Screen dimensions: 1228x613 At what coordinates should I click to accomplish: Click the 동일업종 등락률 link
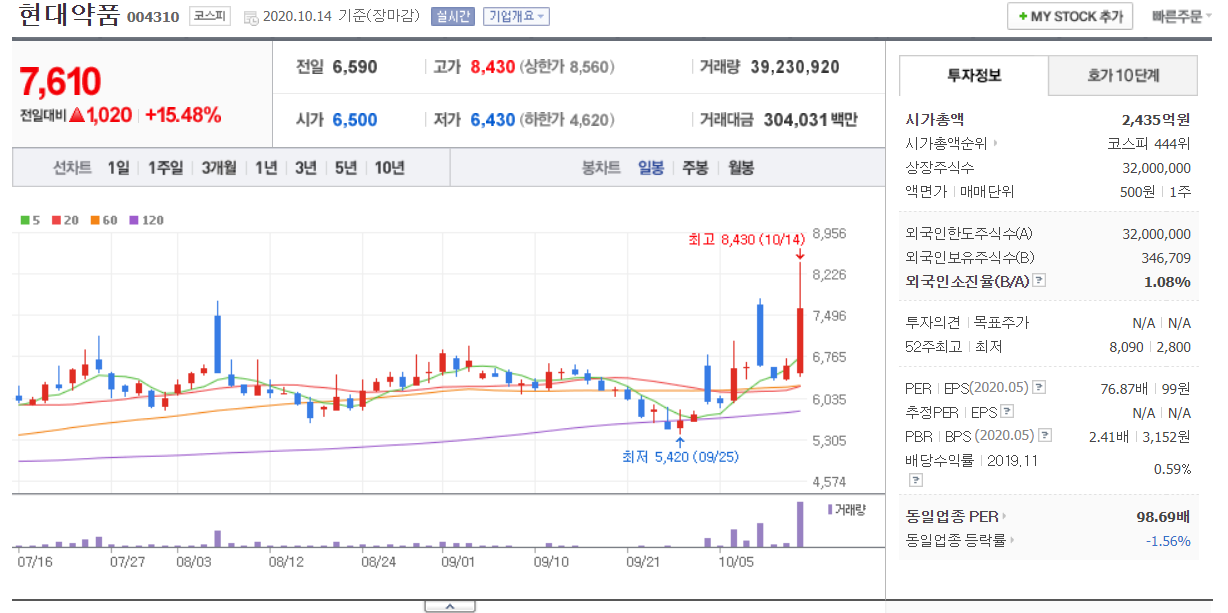click(956, 541)
